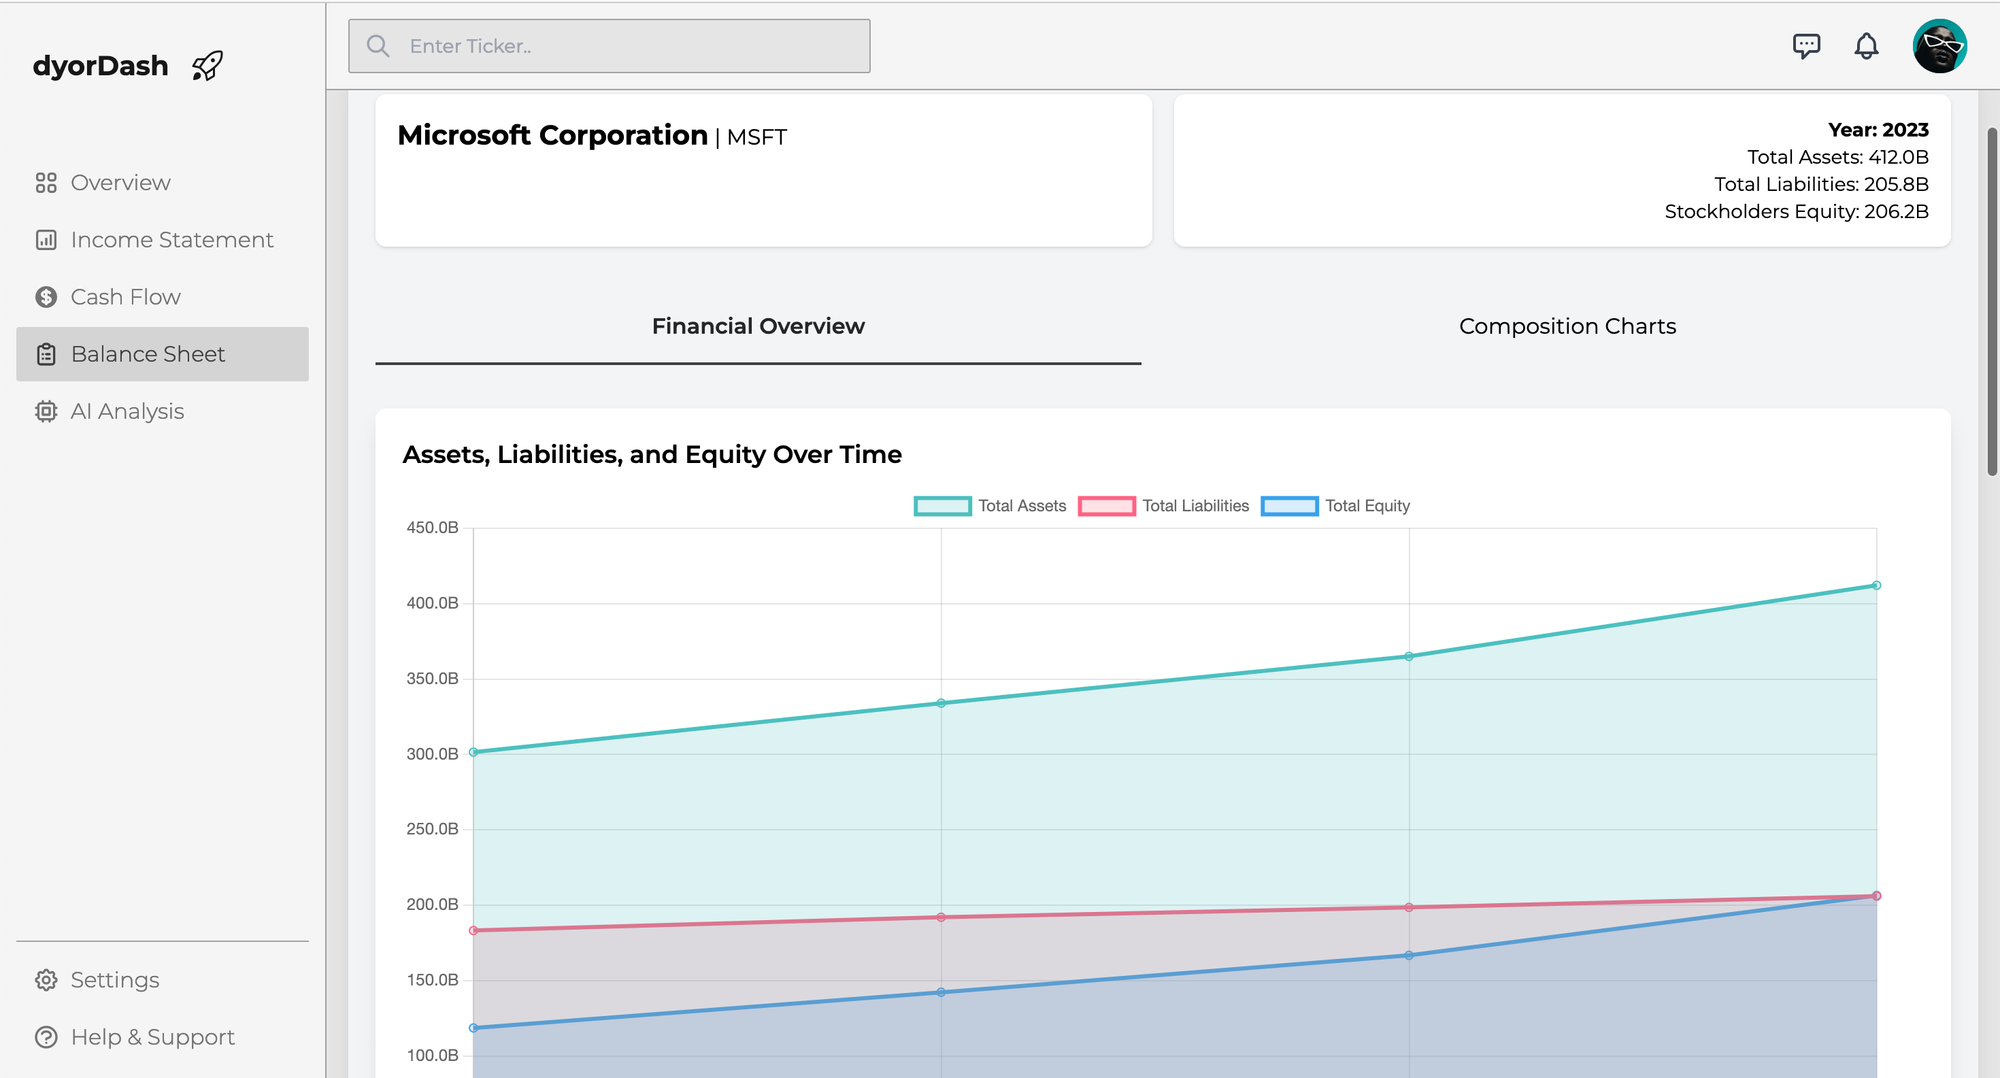
Task: Click 'Stockholders Equity: 206.2B' summary text
Action: click(x=1796, y=211)
